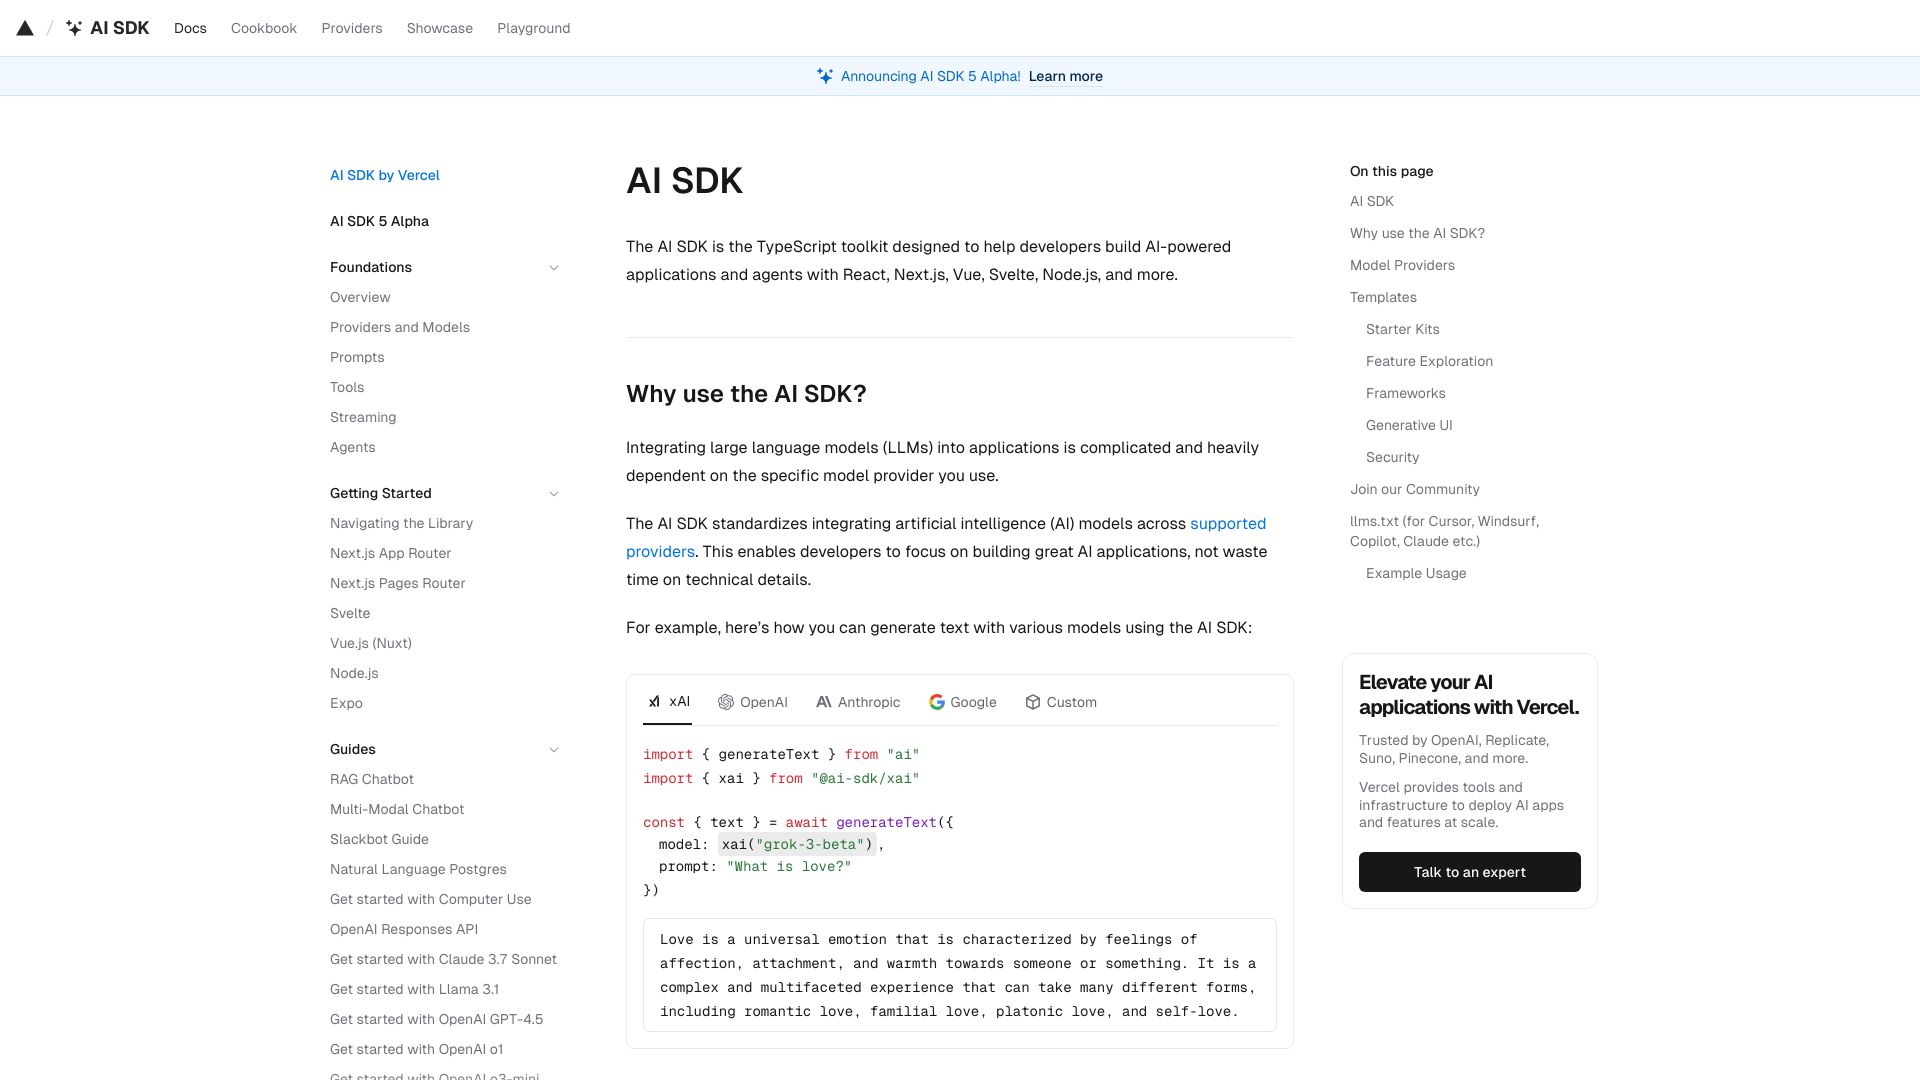This screenshot has height=1080, width=1920.
Task: Jump to Frameworks in page outline
Action: tap(1406, 393)
